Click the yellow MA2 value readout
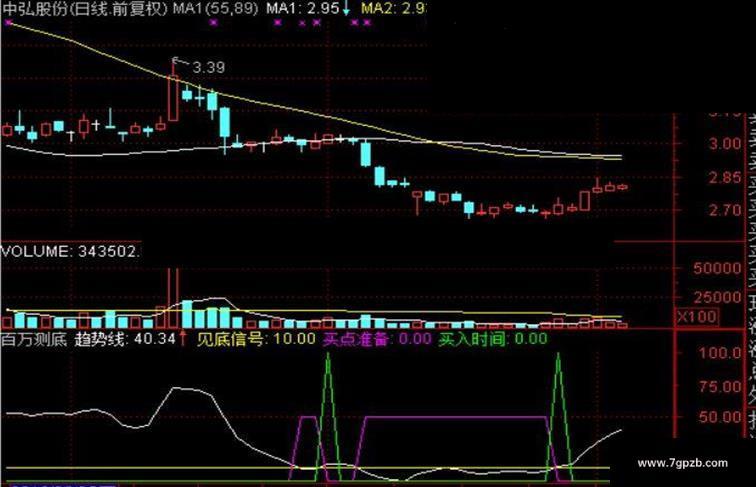 [393, 8]
